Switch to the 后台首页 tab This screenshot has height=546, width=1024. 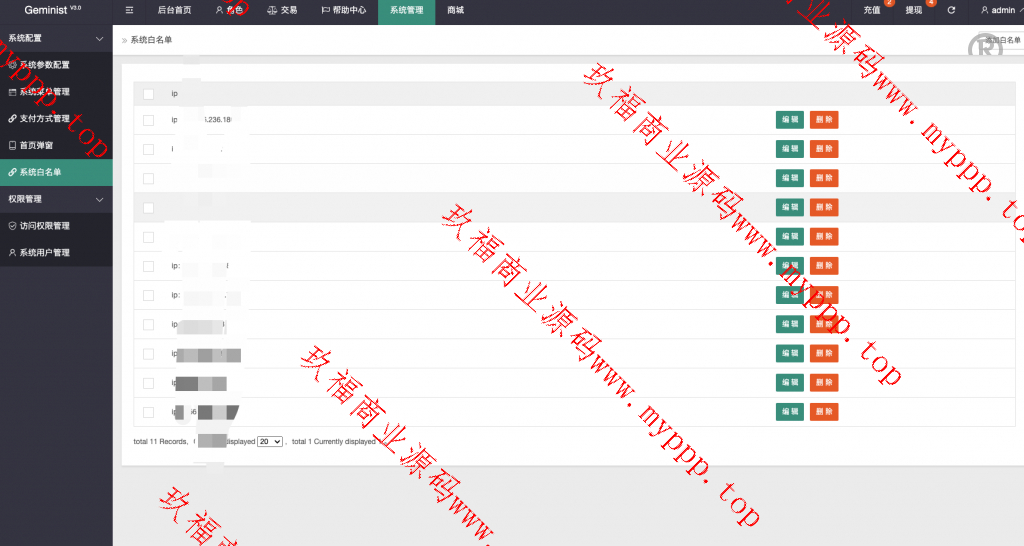[x=174, y=10]
